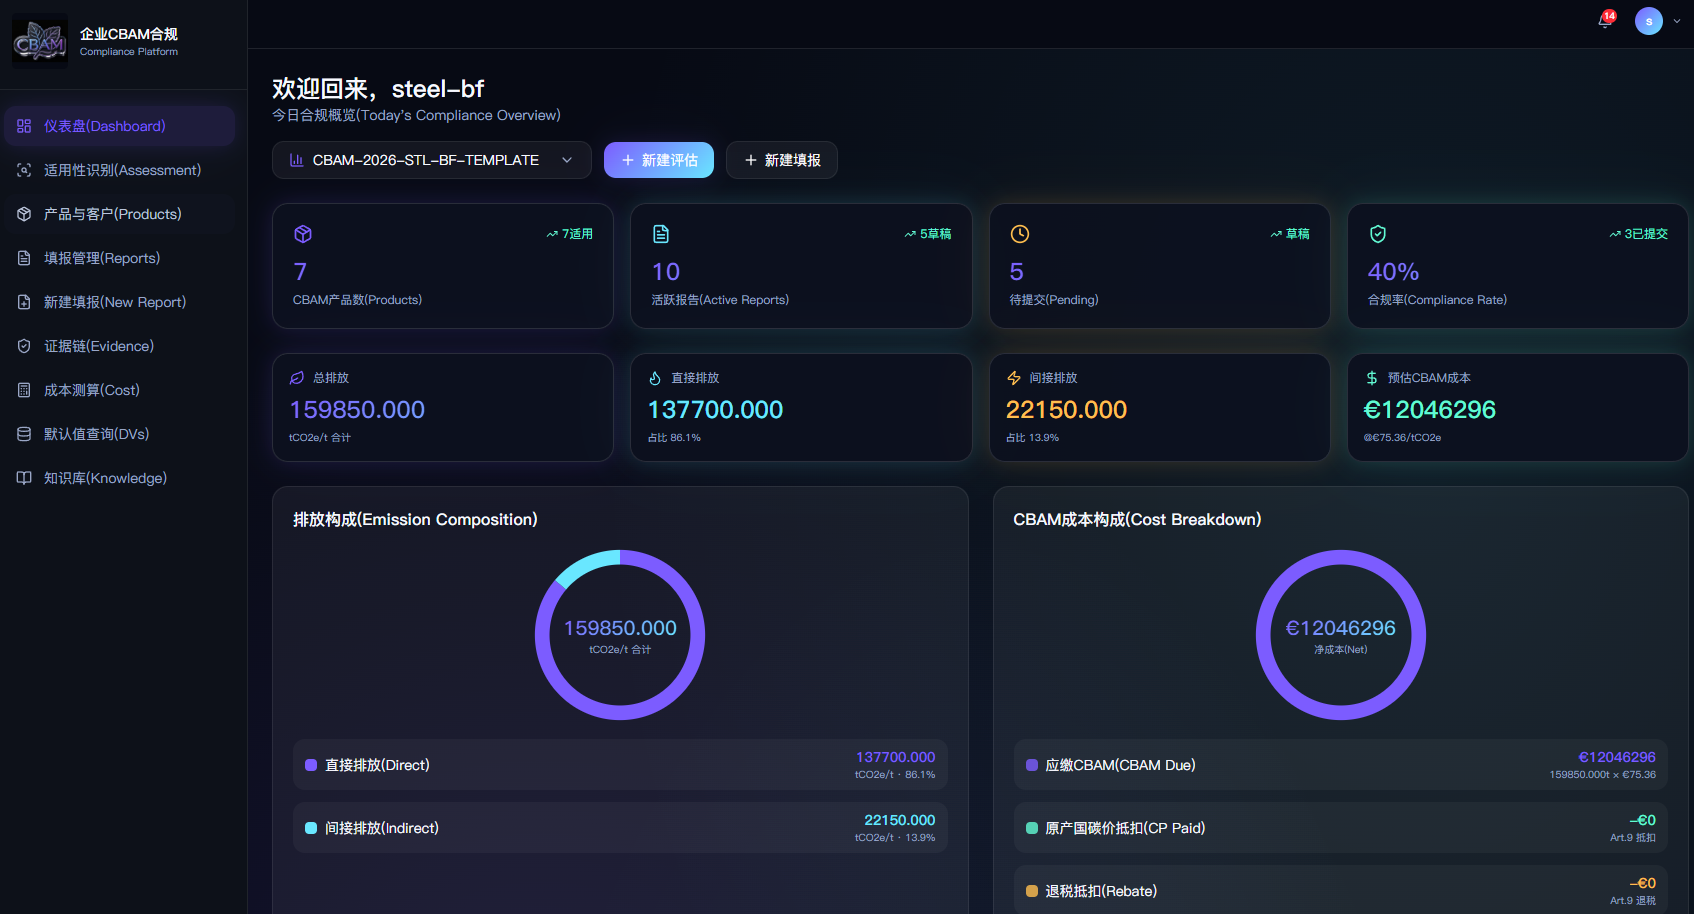This screenshot has height=914, width=1694.
Task: Open 默认值查询(DVs) page
Action: click(x=119, y=434)
